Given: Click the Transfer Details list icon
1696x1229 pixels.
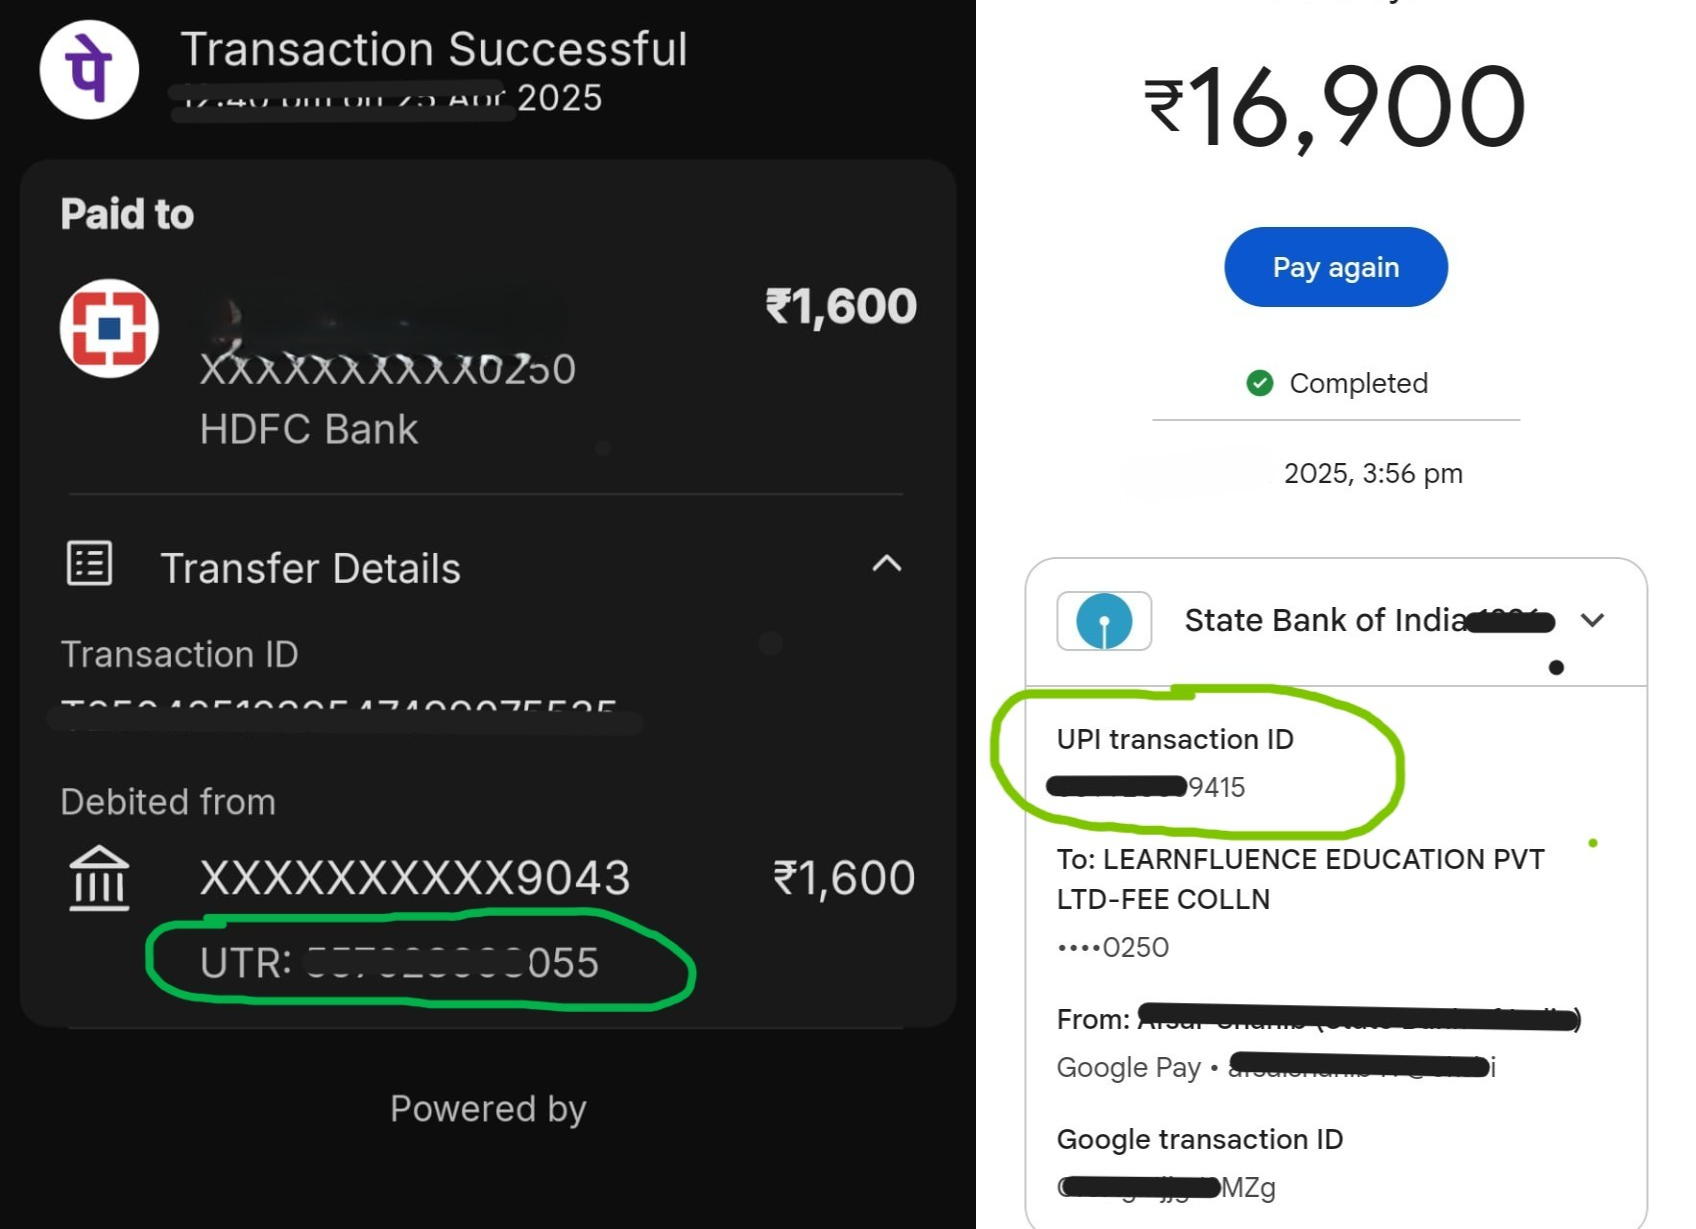Looking at the screenshot, I should 89,564.
